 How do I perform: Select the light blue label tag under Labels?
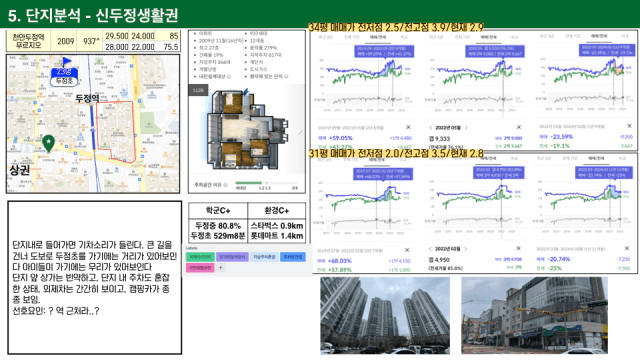(x=264, y=257)
